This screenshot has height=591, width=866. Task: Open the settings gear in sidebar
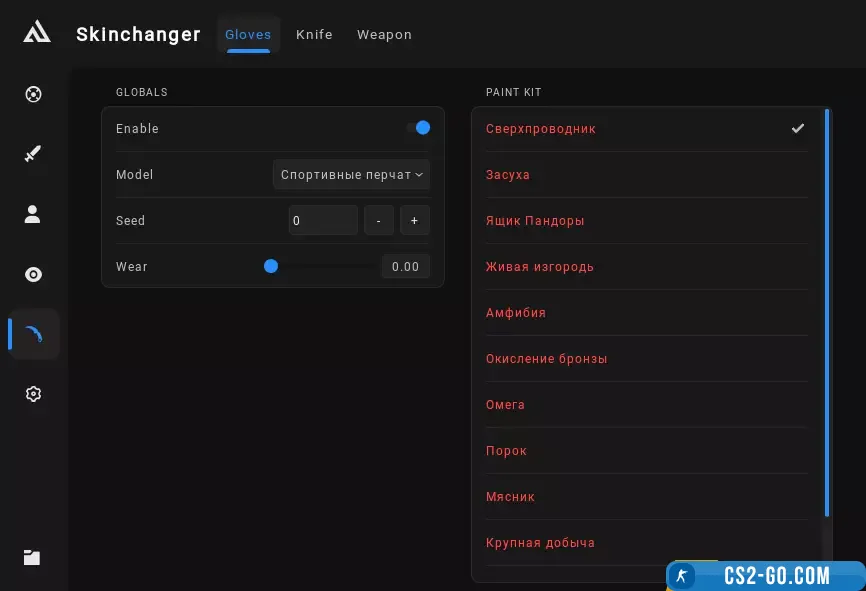tap(33, 394)
